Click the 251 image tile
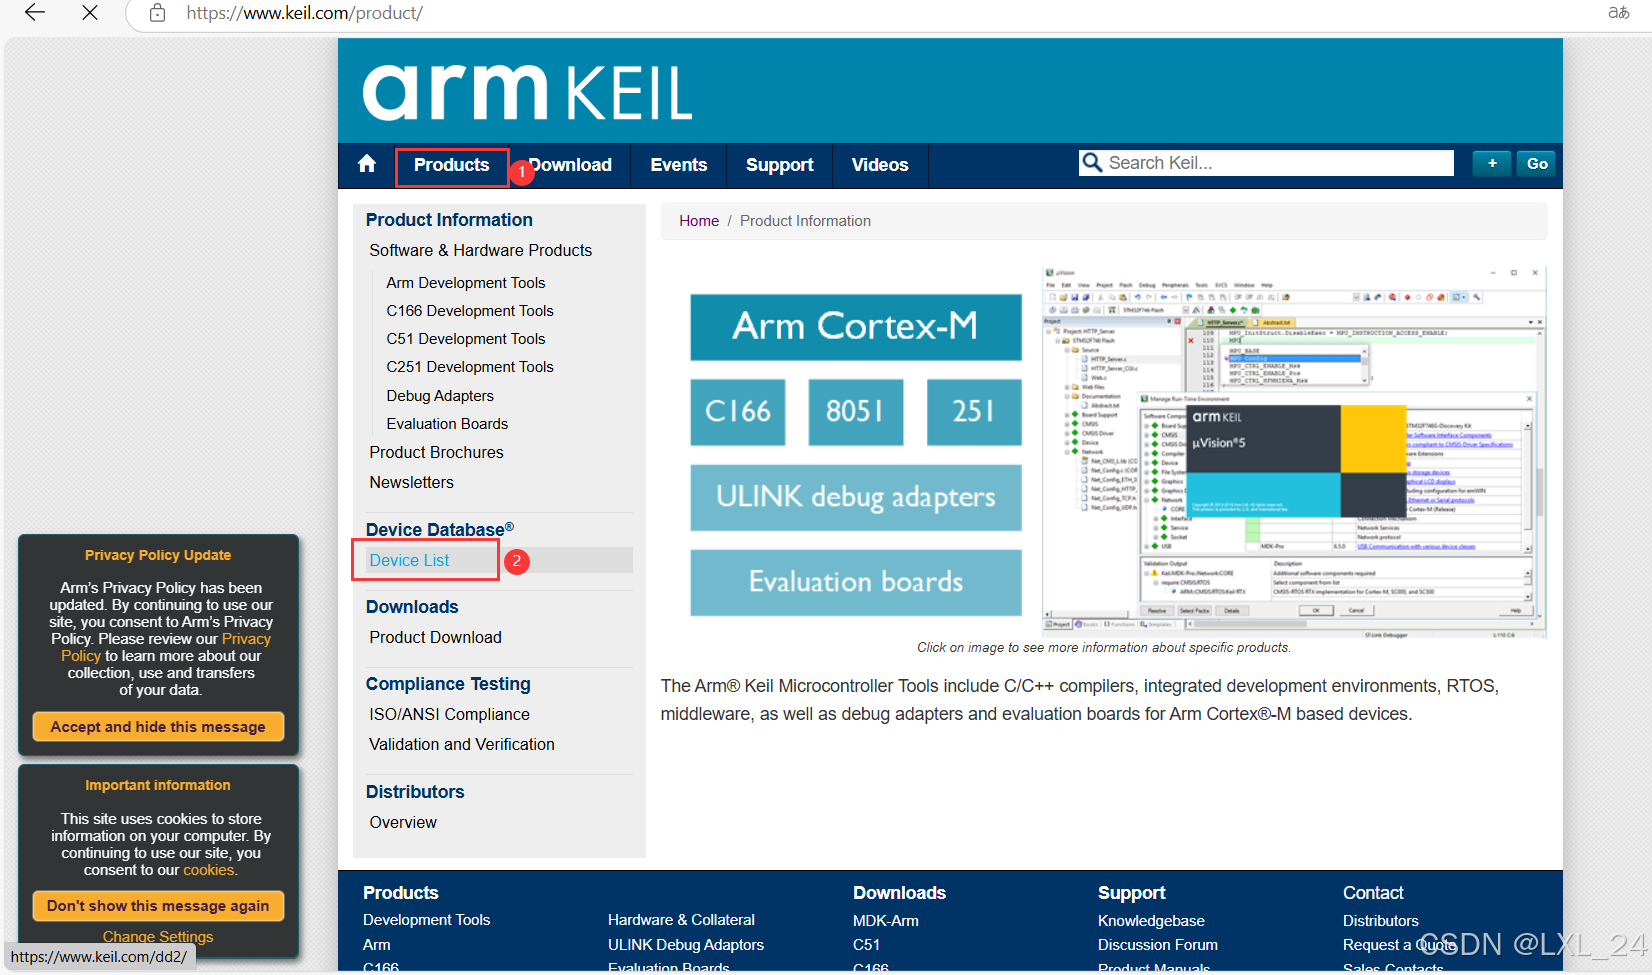The width and height of the screenshot is (1652, 975). 974,412
